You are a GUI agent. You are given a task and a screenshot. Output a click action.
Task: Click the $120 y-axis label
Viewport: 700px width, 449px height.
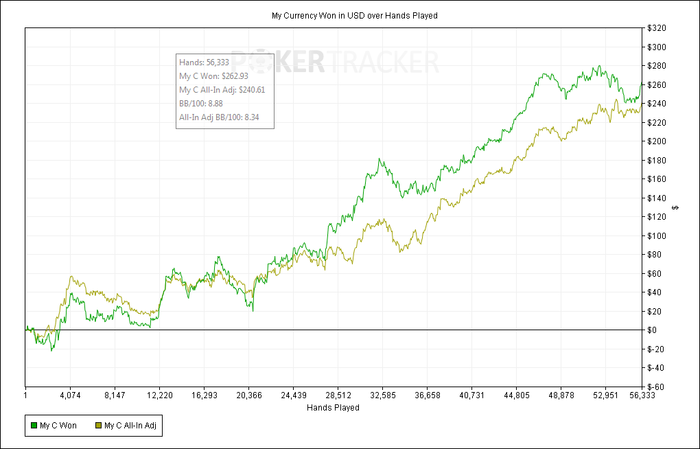coord(657,217)
